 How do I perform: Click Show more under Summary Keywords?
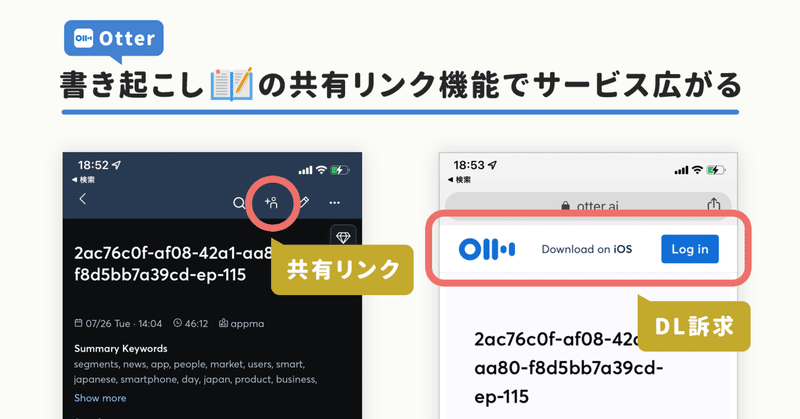tap(100, 398)
